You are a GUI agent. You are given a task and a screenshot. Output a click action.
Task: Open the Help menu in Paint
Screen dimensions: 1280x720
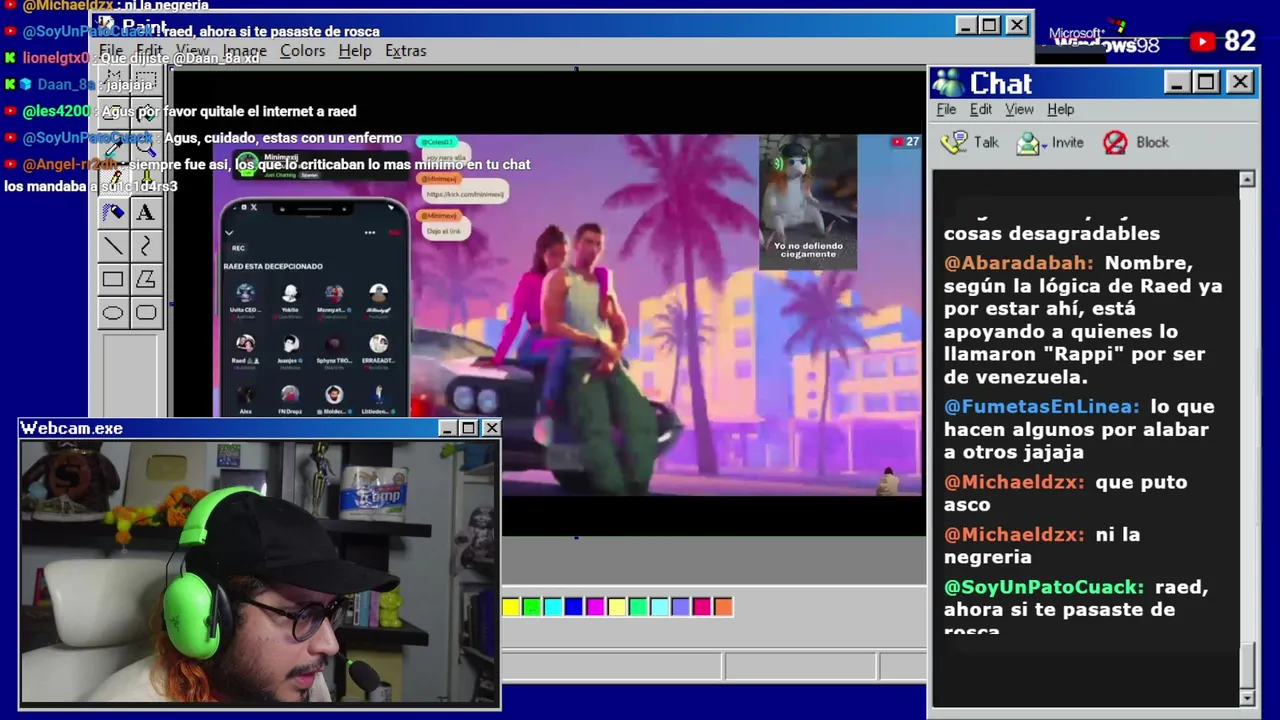pos(354,51)
